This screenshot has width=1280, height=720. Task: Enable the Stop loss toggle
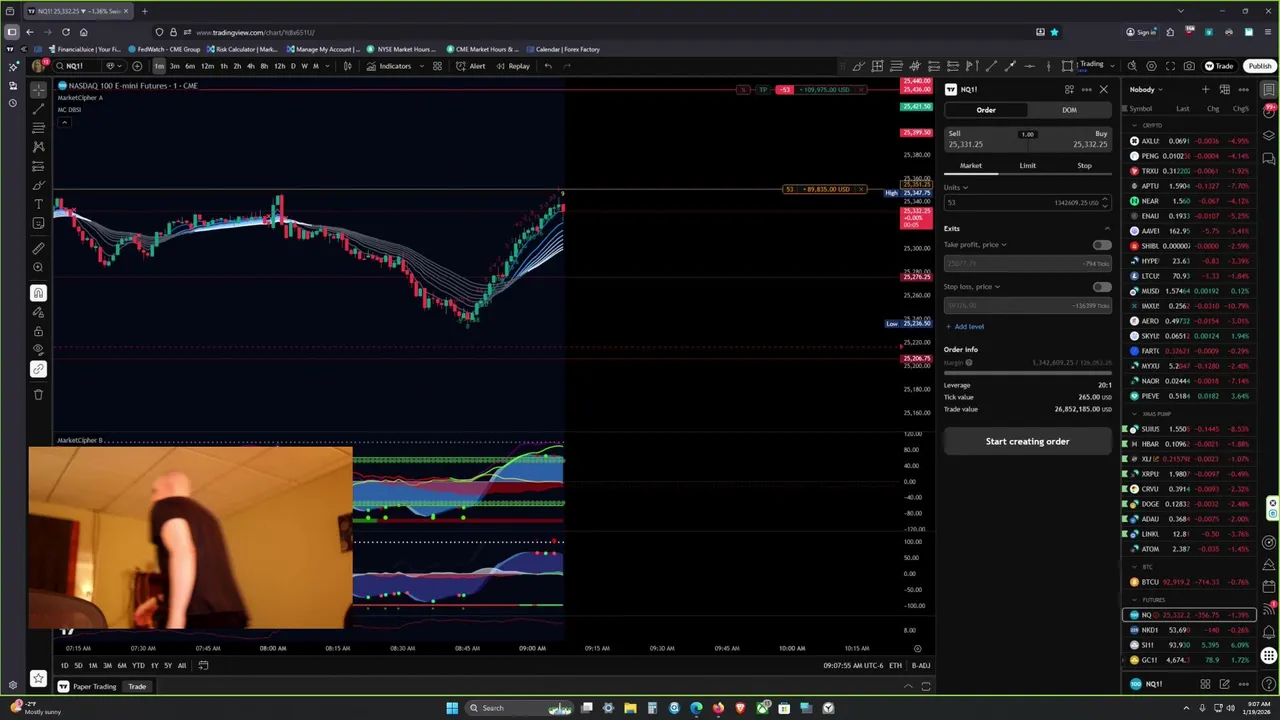click(1101, 287)
